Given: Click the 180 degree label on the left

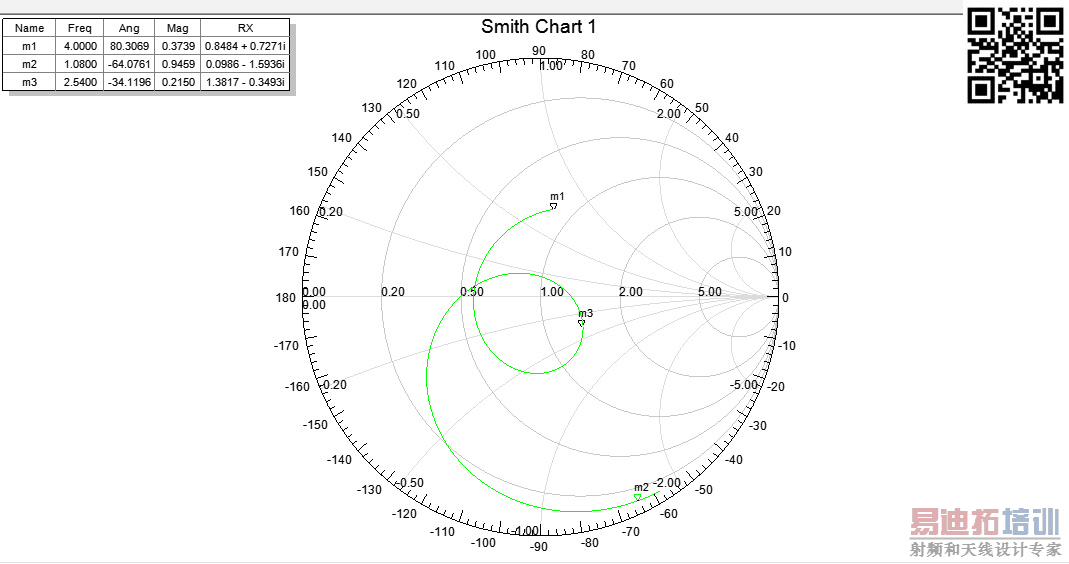Looking at the screenshot, I should tap(285, 297).
